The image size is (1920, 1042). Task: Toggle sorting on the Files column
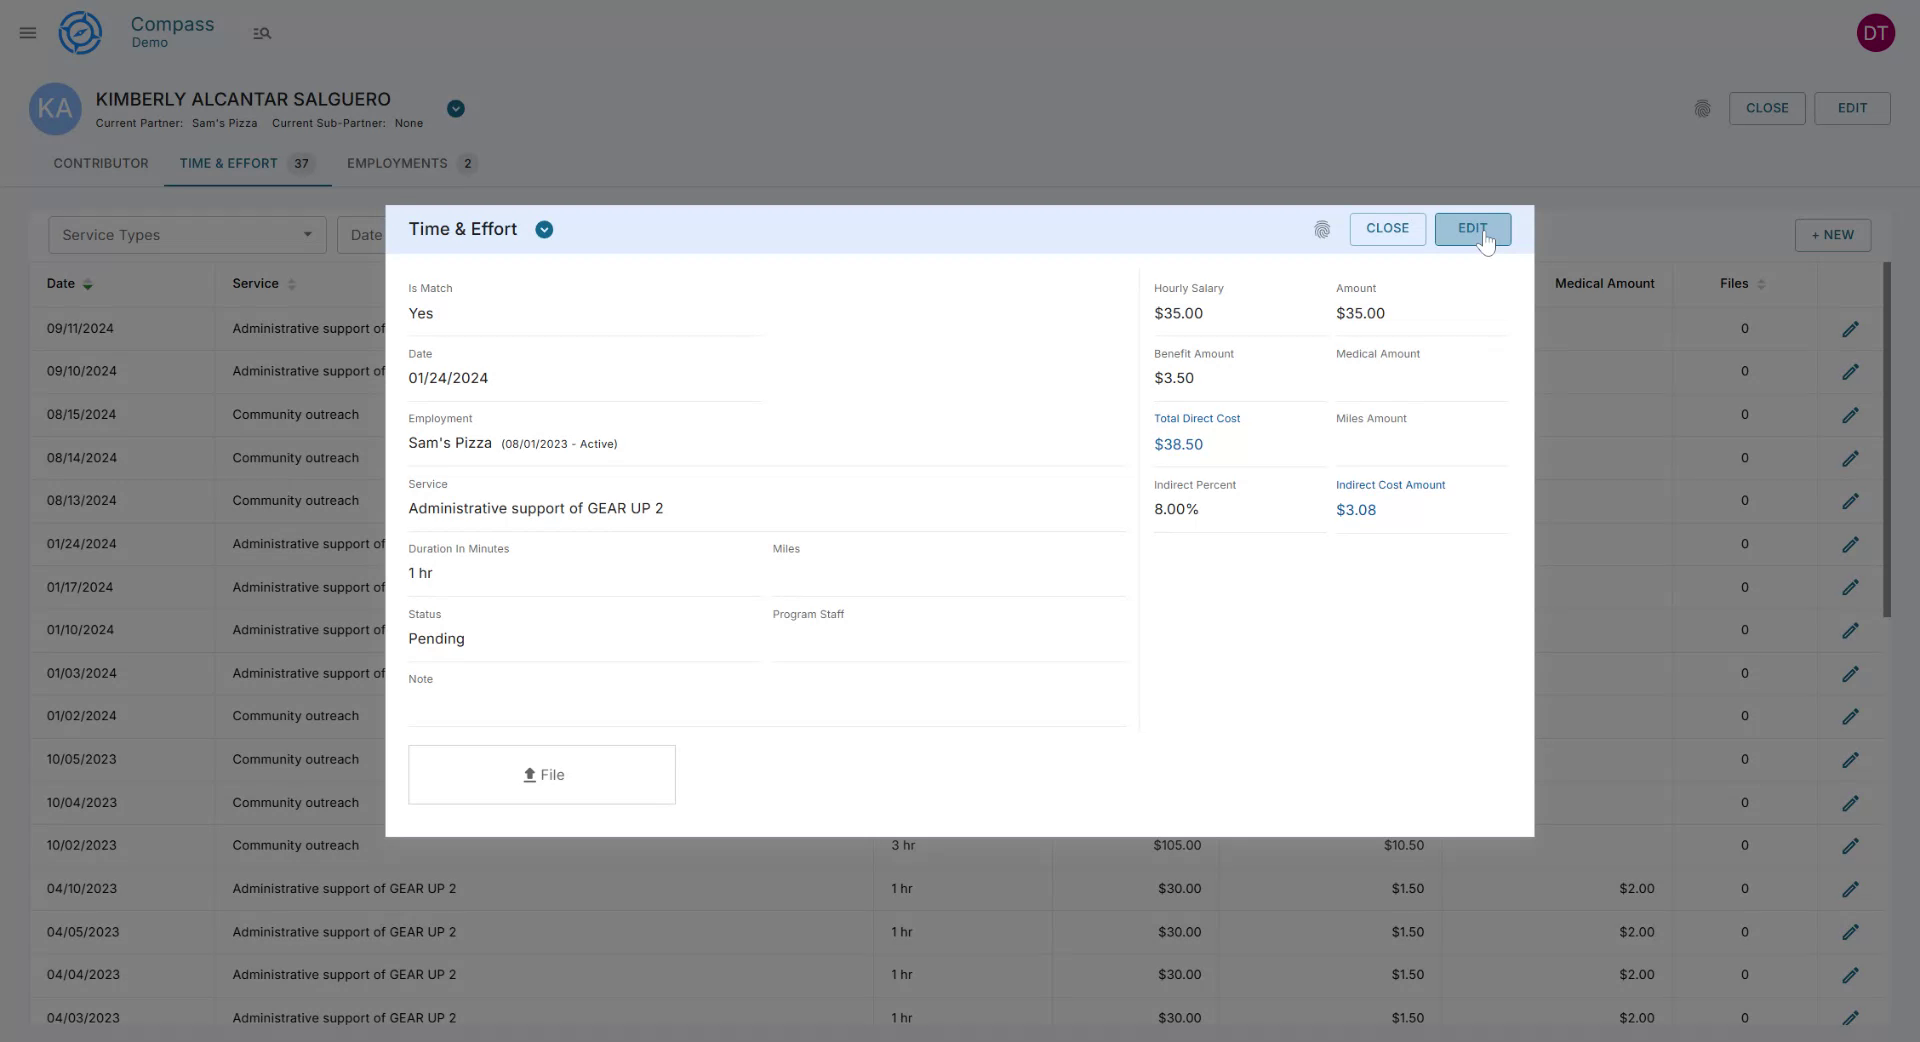point(1761,284)
